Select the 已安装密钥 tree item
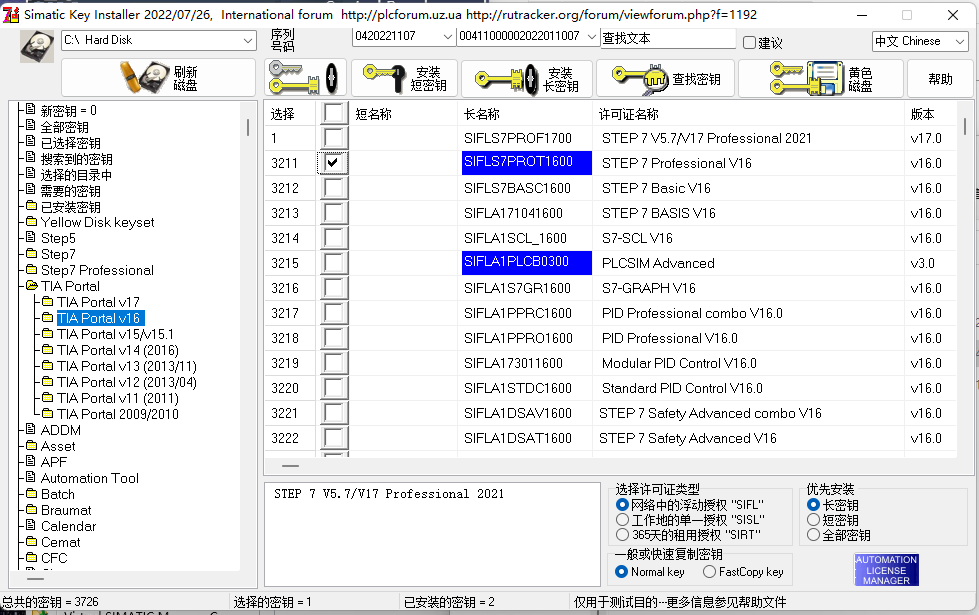Screen dimensions: 979x615 [x=71, y=207]
